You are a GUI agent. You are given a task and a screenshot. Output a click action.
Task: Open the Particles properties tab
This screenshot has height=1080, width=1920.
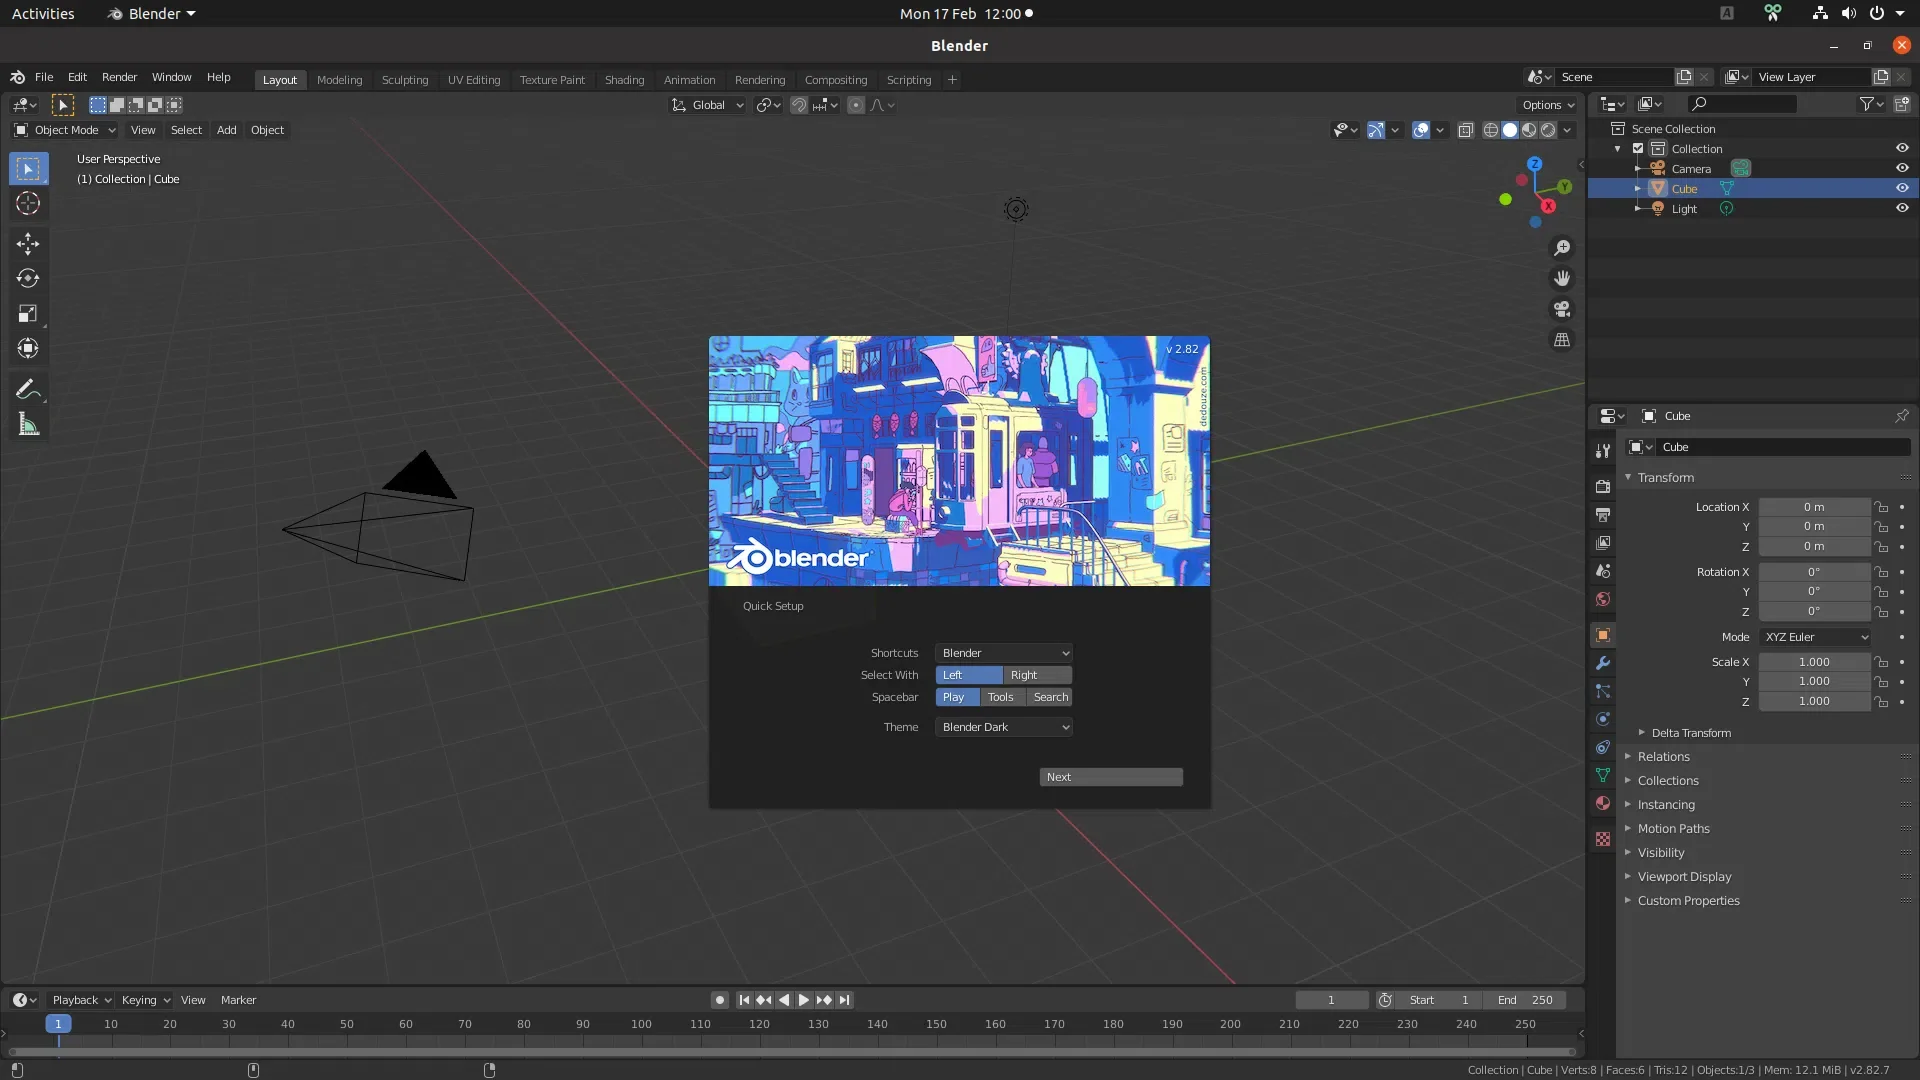click(x=1603, y=691)
